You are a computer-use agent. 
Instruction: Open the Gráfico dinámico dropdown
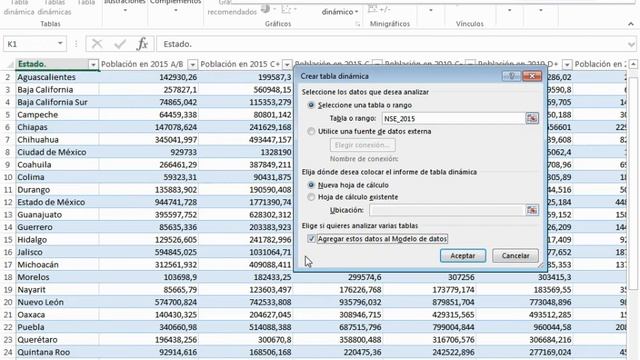click(340, 12)
